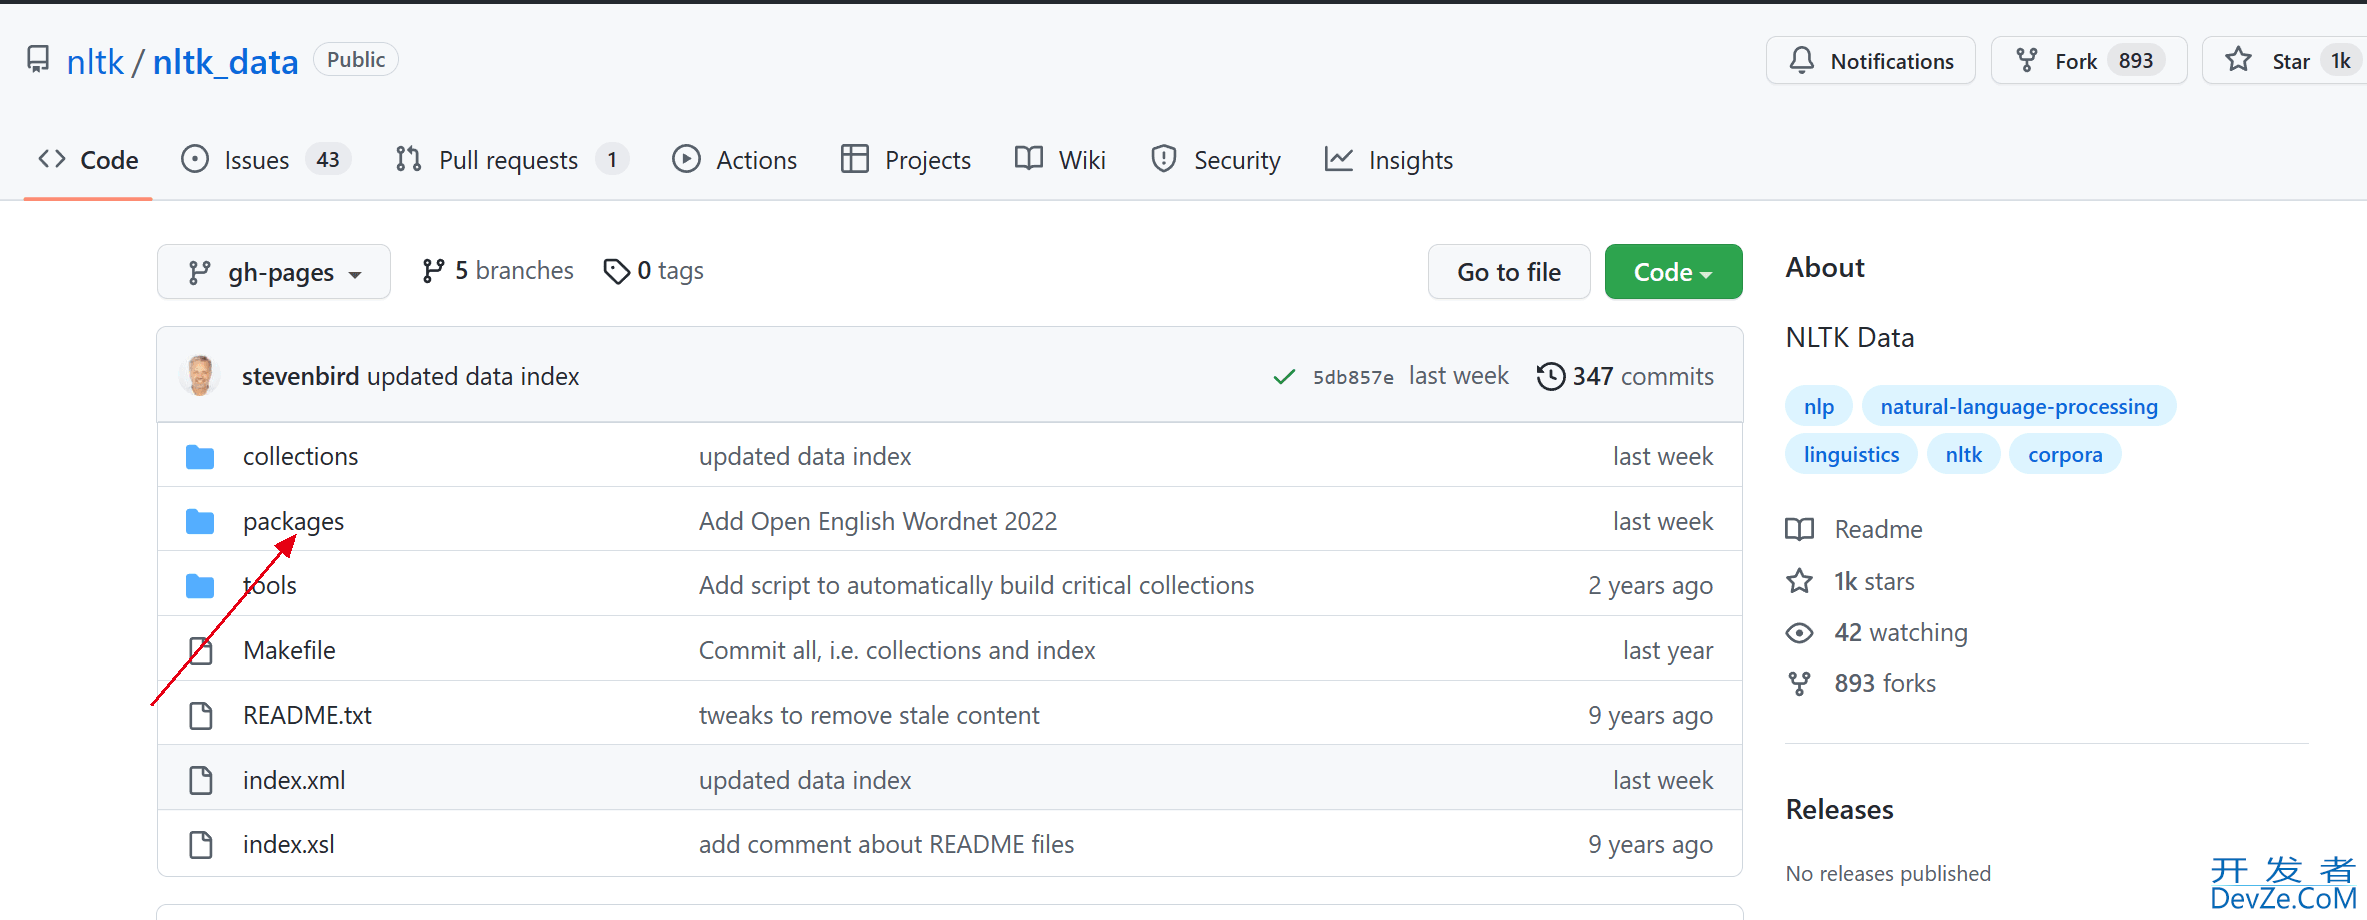Image resolution: width=2367 pixels, height=920 pixels.
Task: Click the Issues count badge 43
Action: point(328,160)
